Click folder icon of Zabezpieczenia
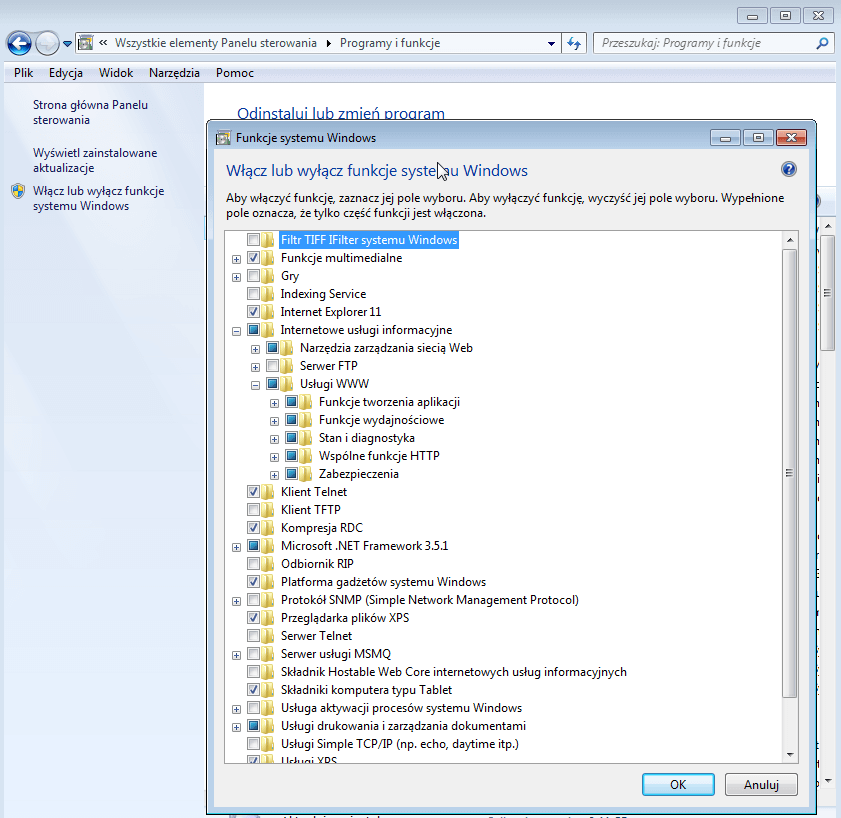The height and width of the screenshot is (818, 841). [306, 474]
